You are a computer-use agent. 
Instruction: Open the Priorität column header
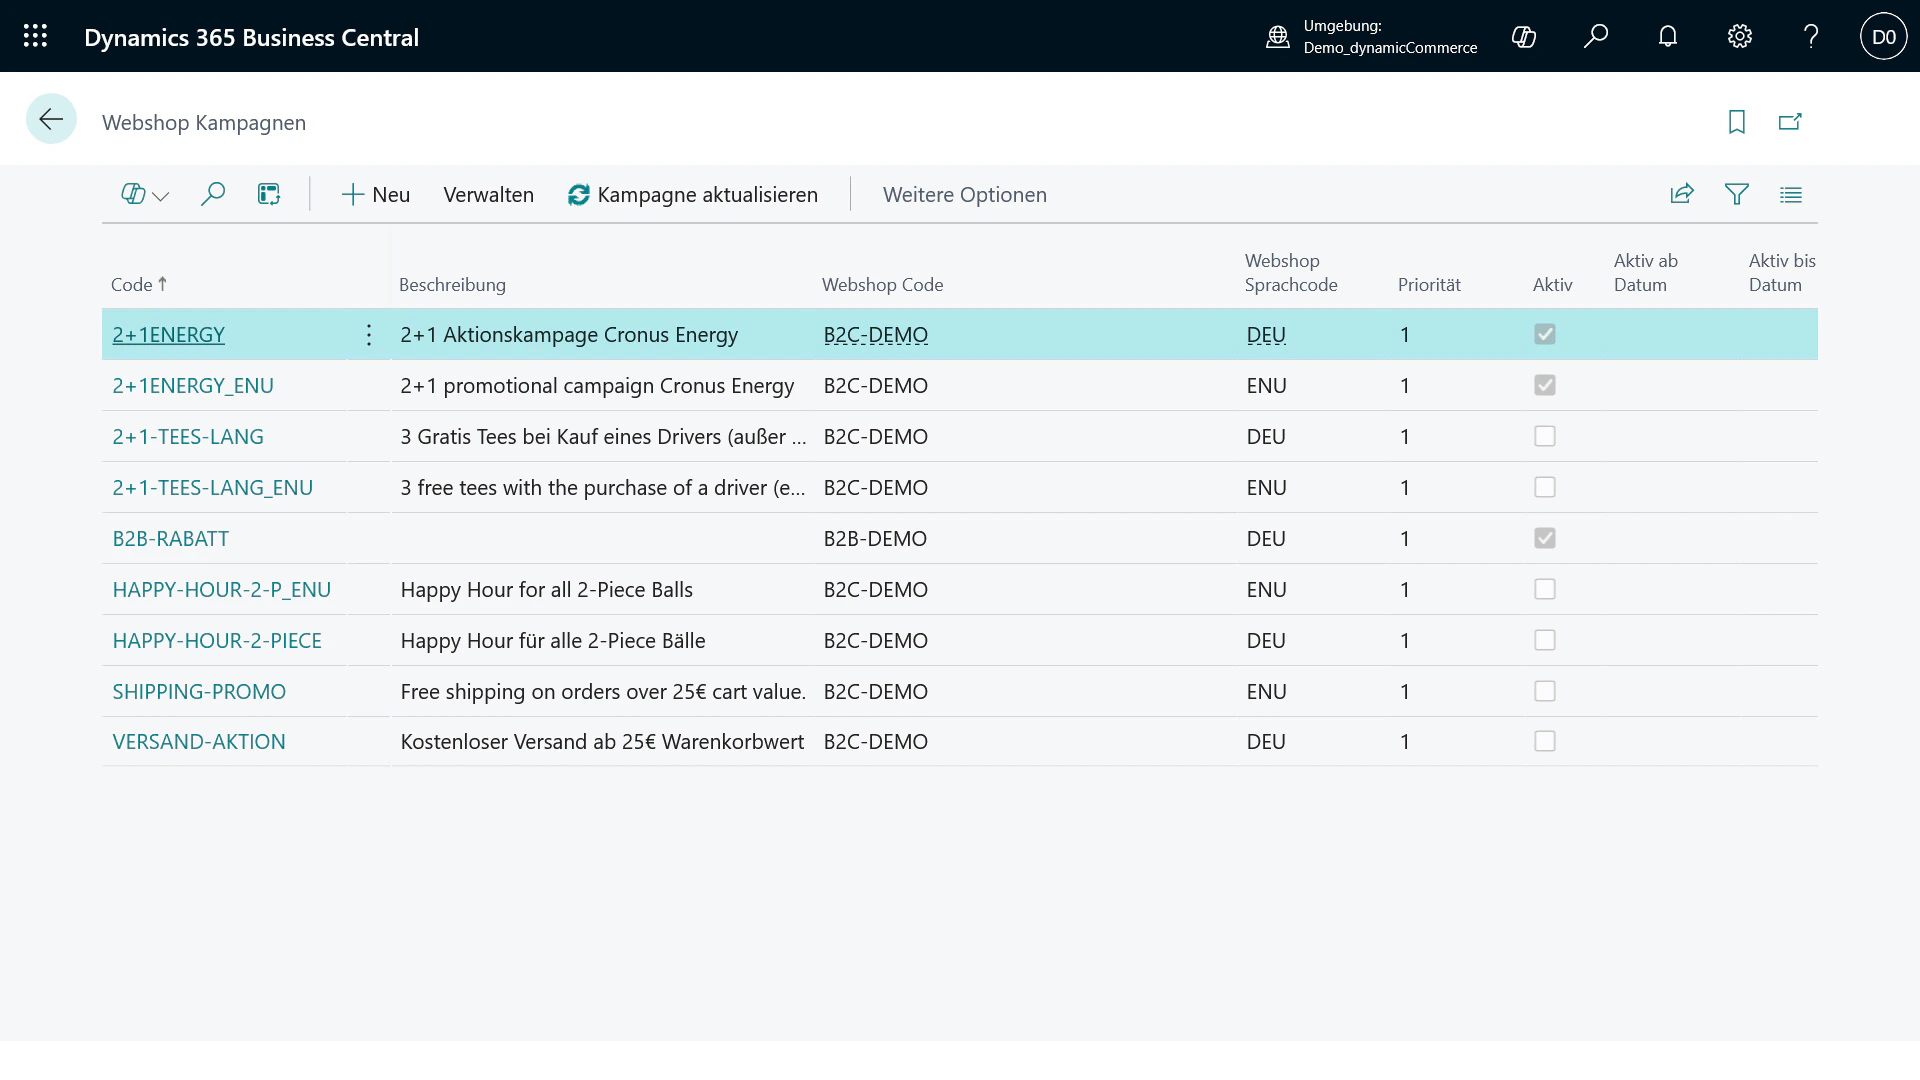coord(1429,285)
